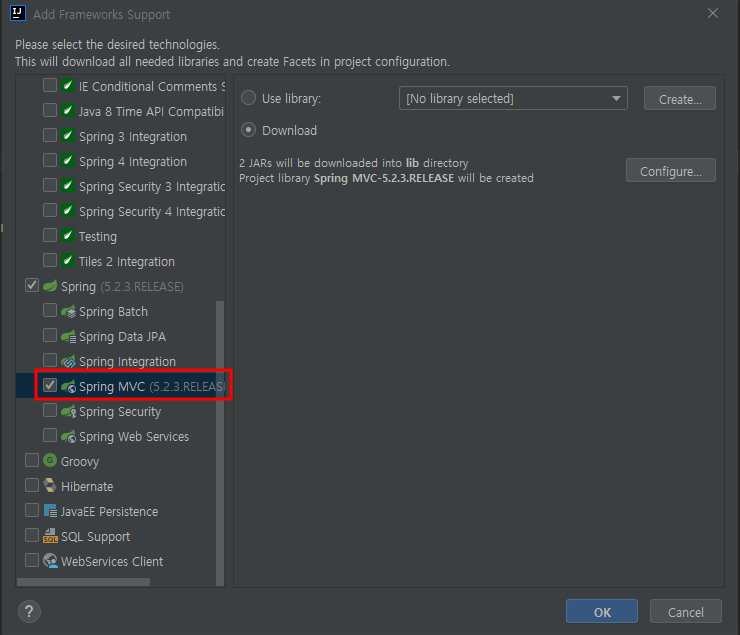This screenshot has height=635, width=740.
Task: Click the Thymeleaf icon beside Spring 3 Integration
Action: click(68, 135)
